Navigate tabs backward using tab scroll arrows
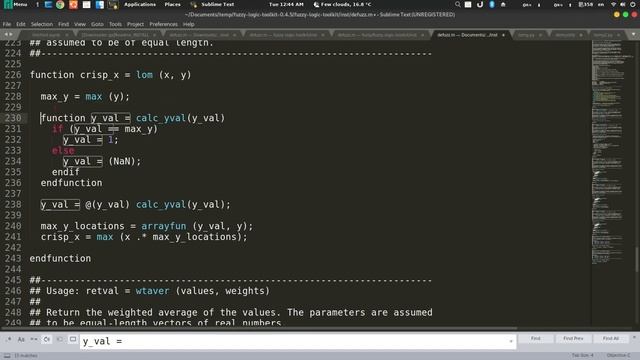The height and width of the screenshot is (360, 640). pos(6,35)
